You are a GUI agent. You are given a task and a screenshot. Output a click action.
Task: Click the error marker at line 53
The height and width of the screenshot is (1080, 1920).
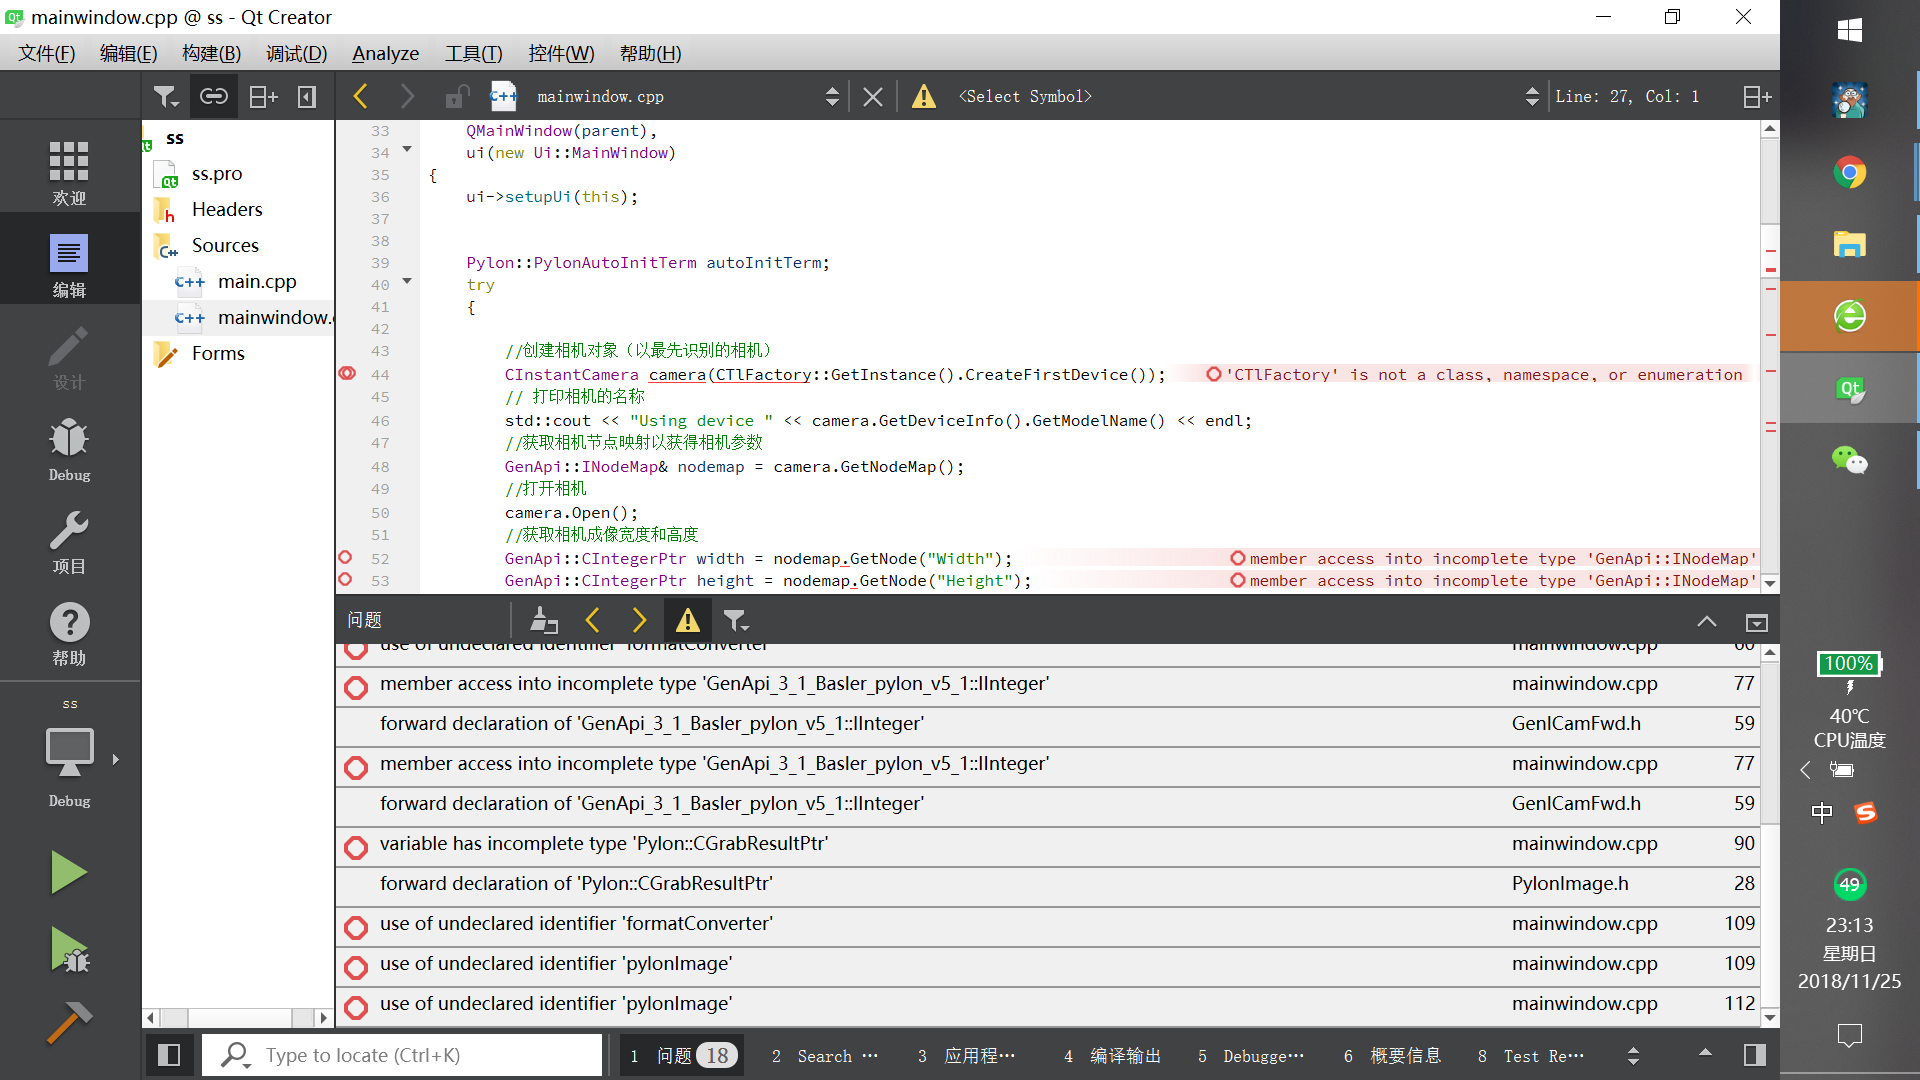point(346,579)
